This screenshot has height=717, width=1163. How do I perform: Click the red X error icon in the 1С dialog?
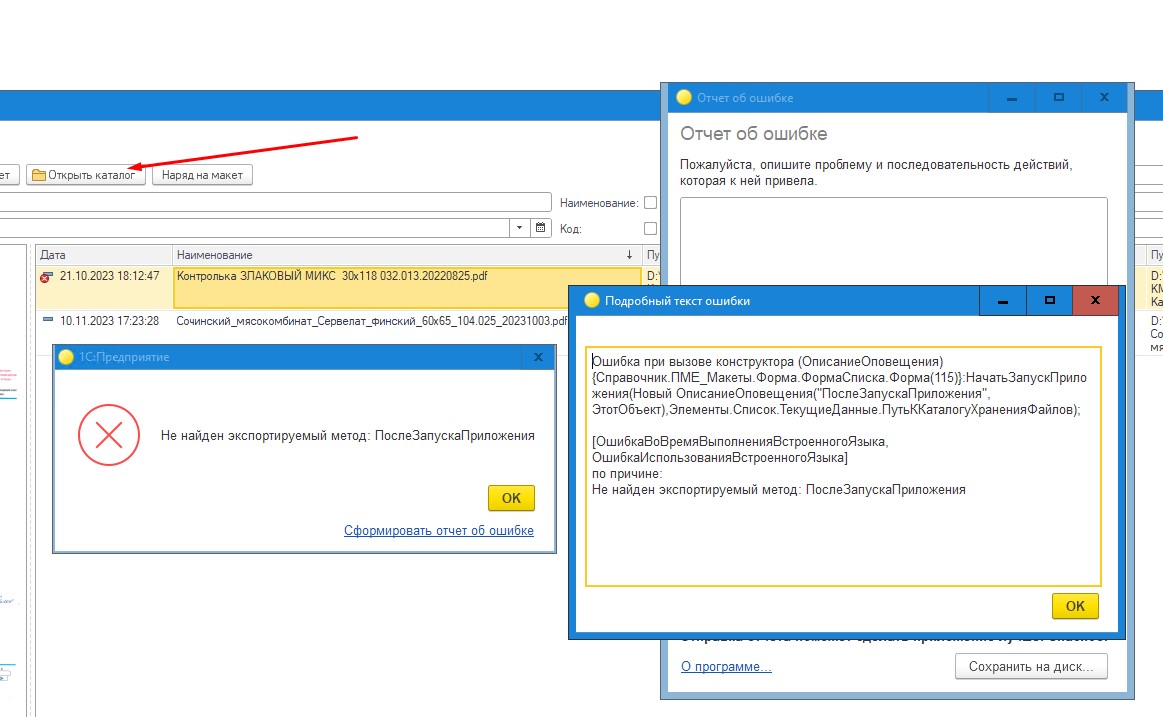tap(109, 435)
